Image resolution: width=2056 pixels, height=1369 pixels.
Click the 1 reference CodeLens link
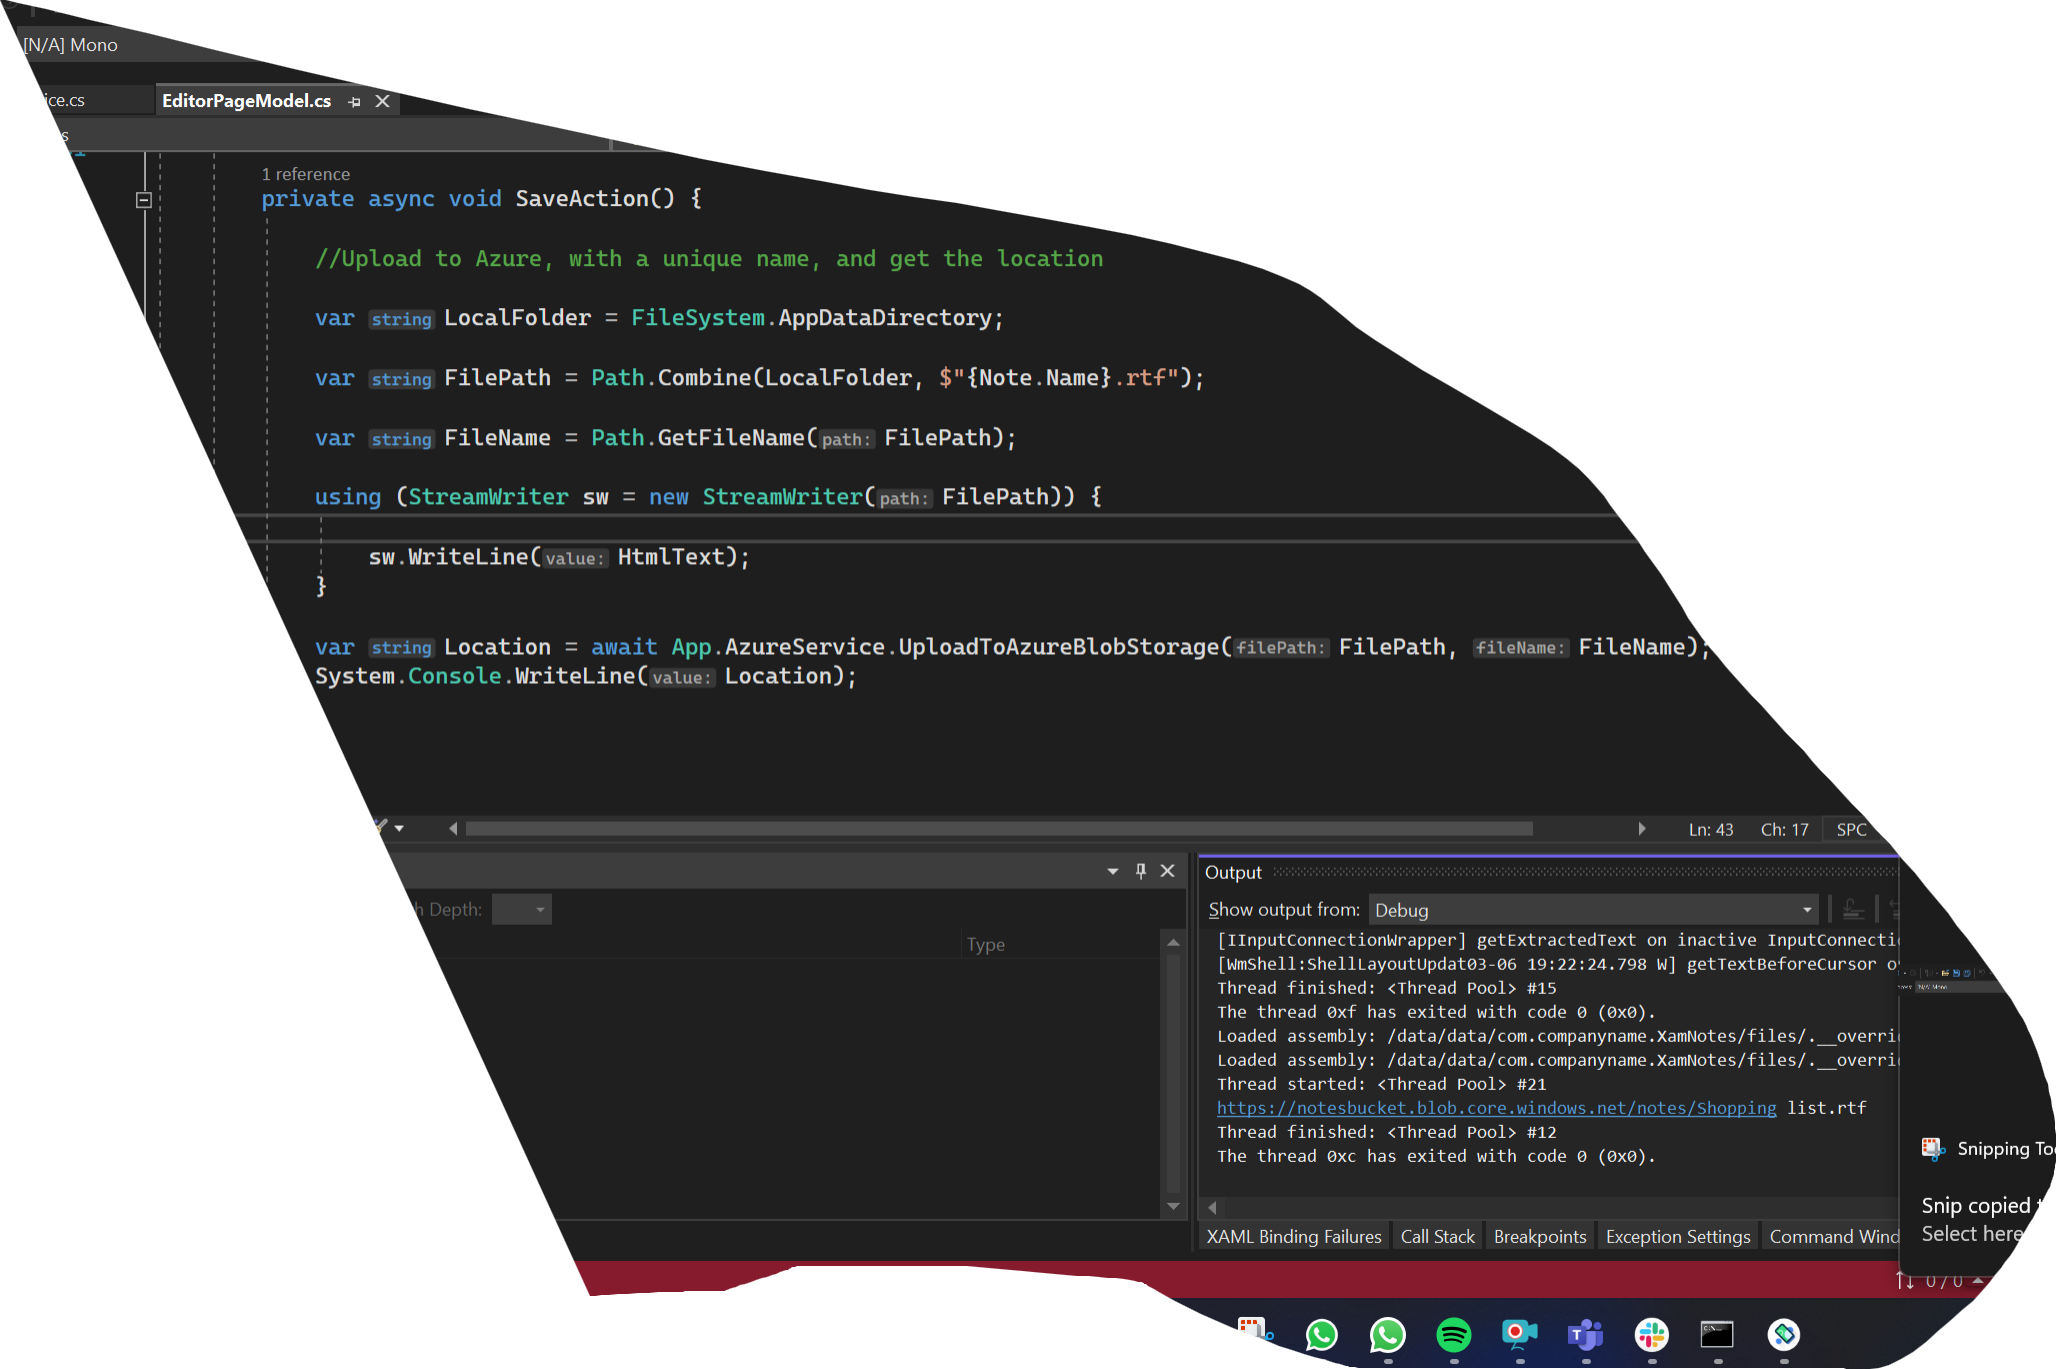click(x=306, y=173)
